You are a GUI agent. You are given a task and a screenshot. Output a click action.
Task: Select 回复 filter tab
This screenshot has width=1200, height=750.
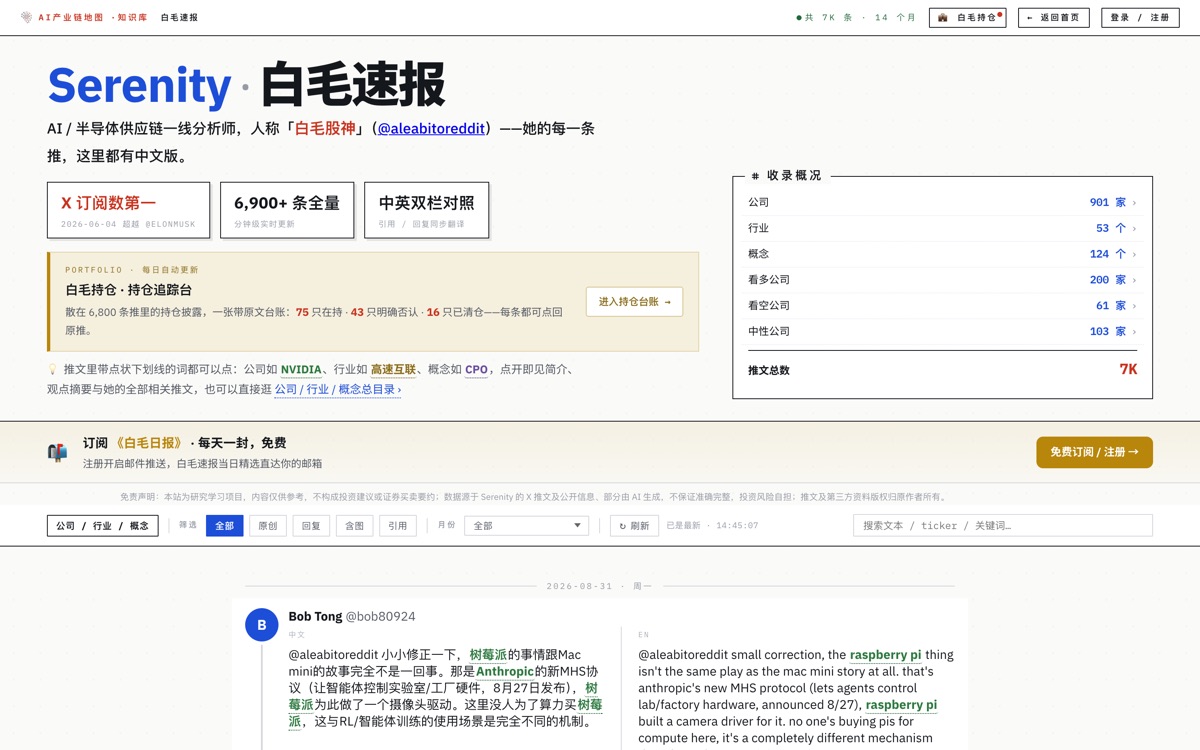coord(311,525)
